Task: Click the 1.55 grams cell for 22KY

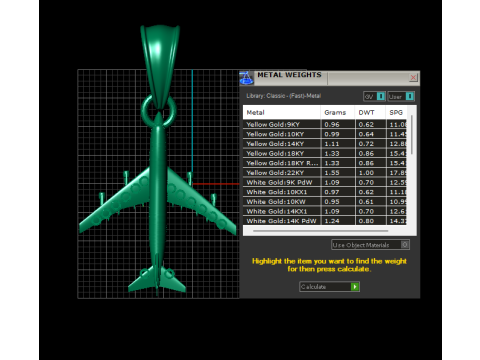Action: (338, 173)
